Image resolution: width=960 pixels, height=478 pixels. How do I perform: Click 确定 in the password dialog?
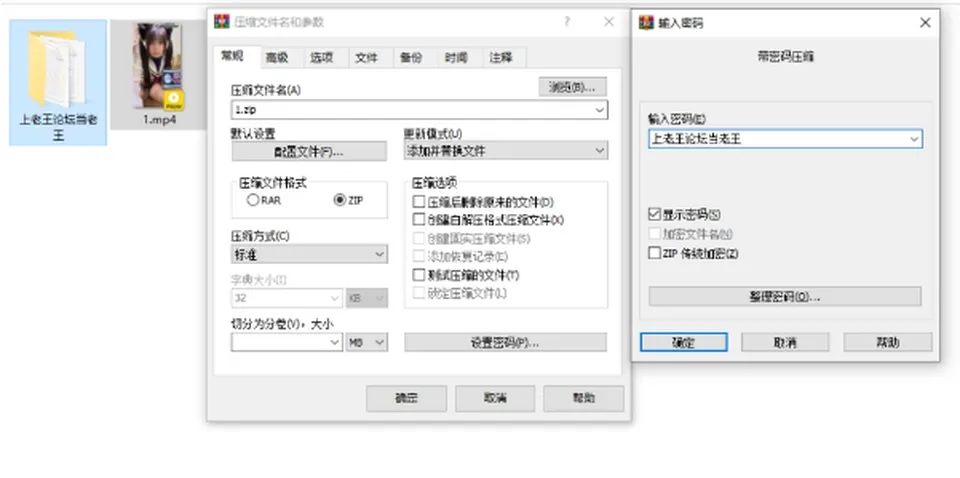point(684,342)
